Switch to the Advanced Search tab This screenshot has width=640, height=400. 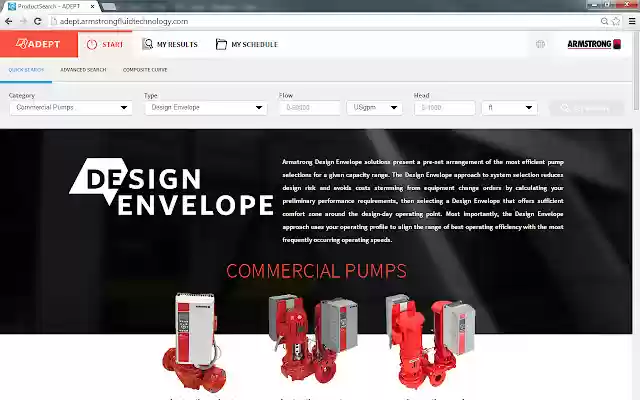pyautogui.click(x=83, y=70)
